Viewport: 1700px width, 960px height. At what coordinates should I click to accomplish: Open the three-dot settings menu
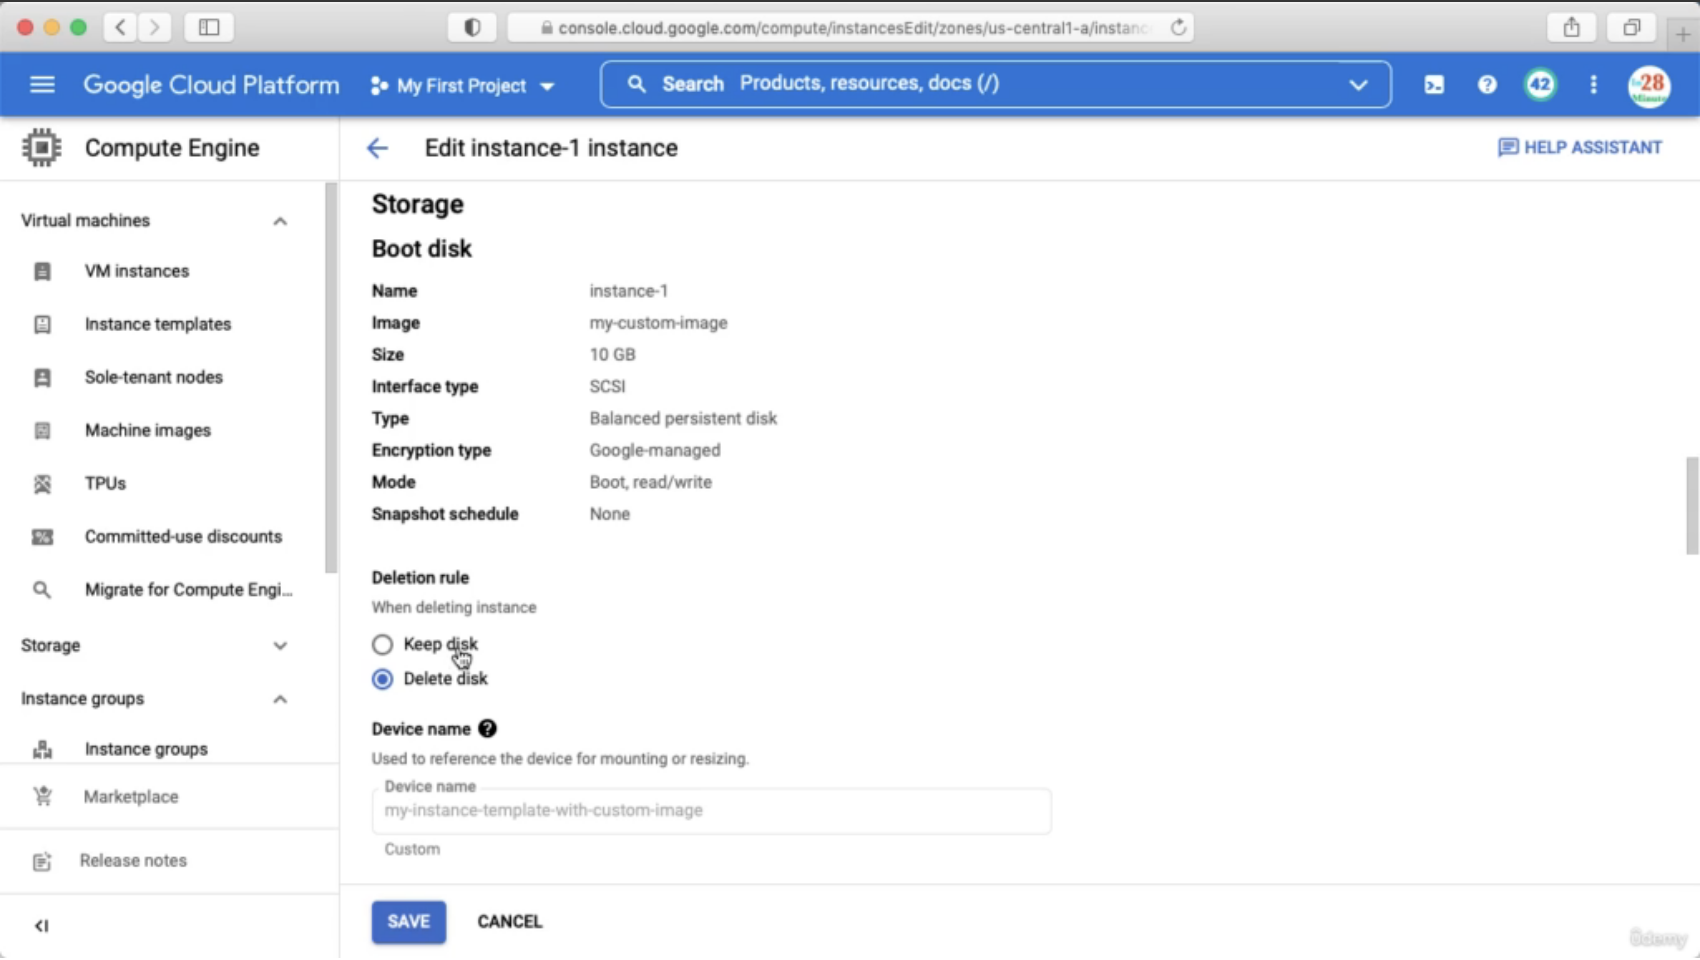point(1594,85)
